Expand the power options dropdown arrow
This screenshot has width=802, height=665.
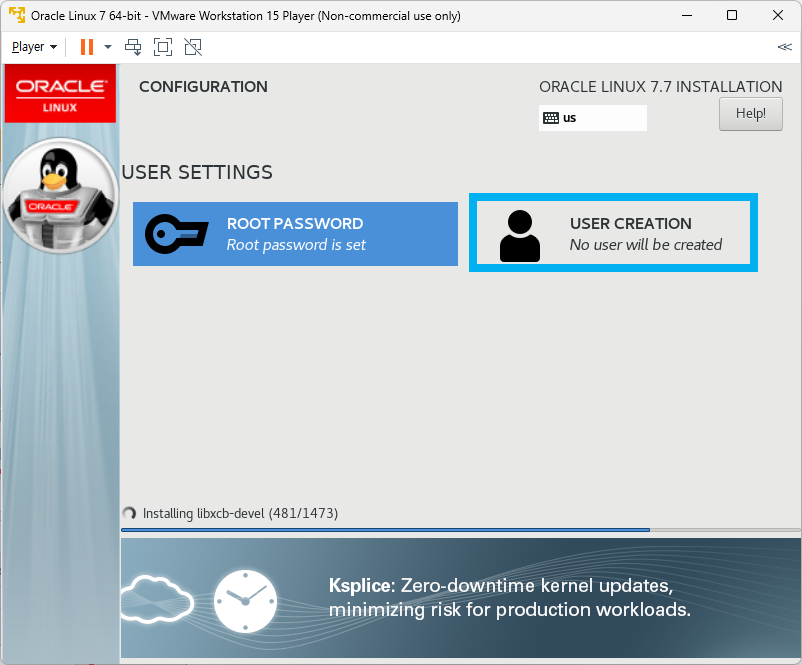tap(108, 47)
